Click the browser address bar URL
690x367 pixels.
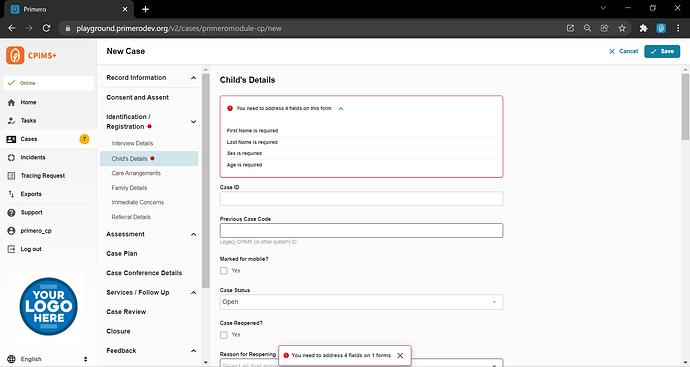click(x=179, y=29)
